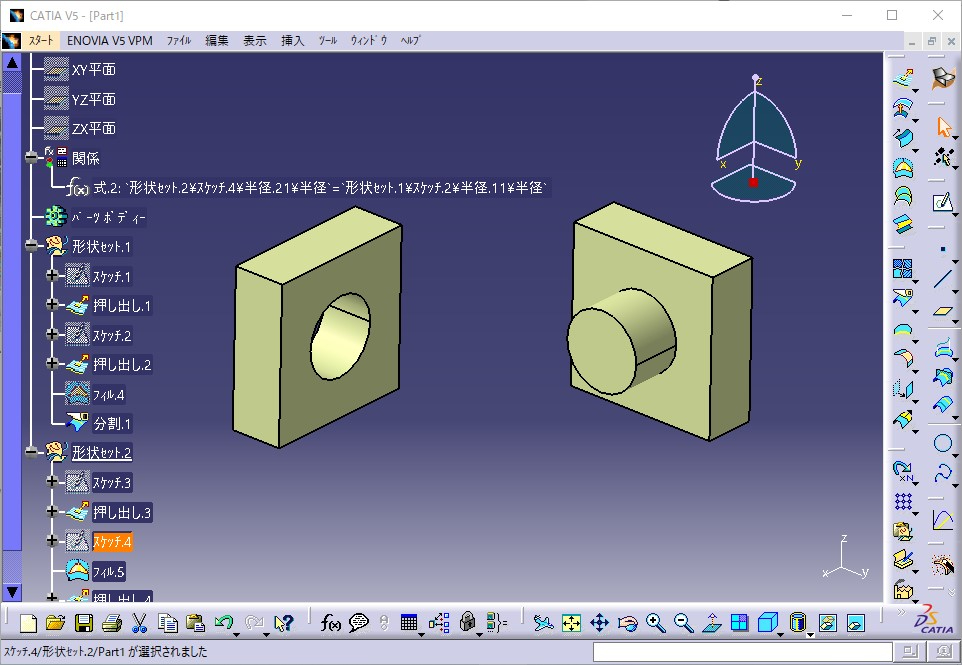Select the Extrude surface tool in right toolbar
Viewport: 962px width, 665px height.
point(903,78)
